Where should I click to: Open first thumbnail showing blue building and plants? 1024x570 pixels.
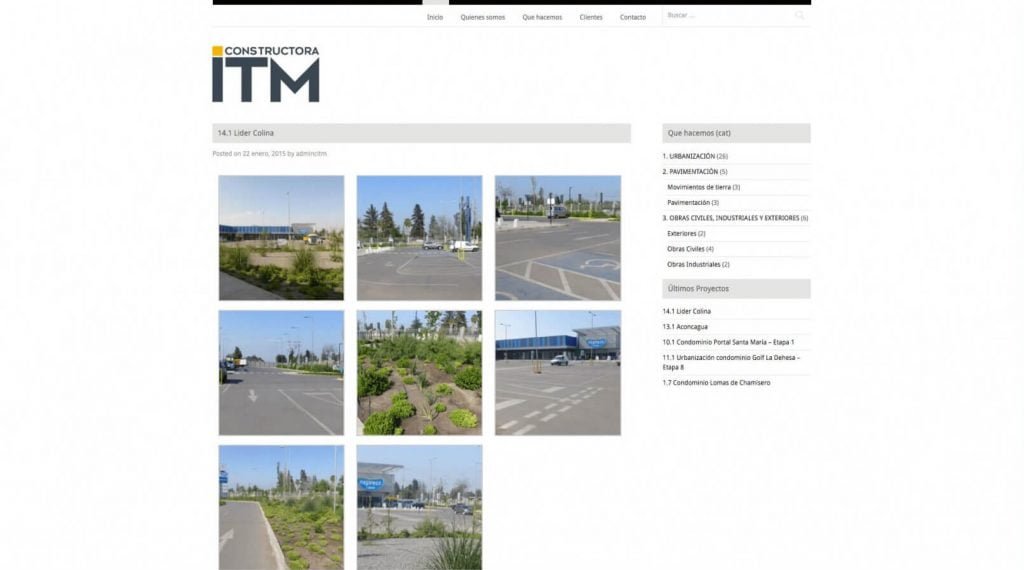coord(281,238)
